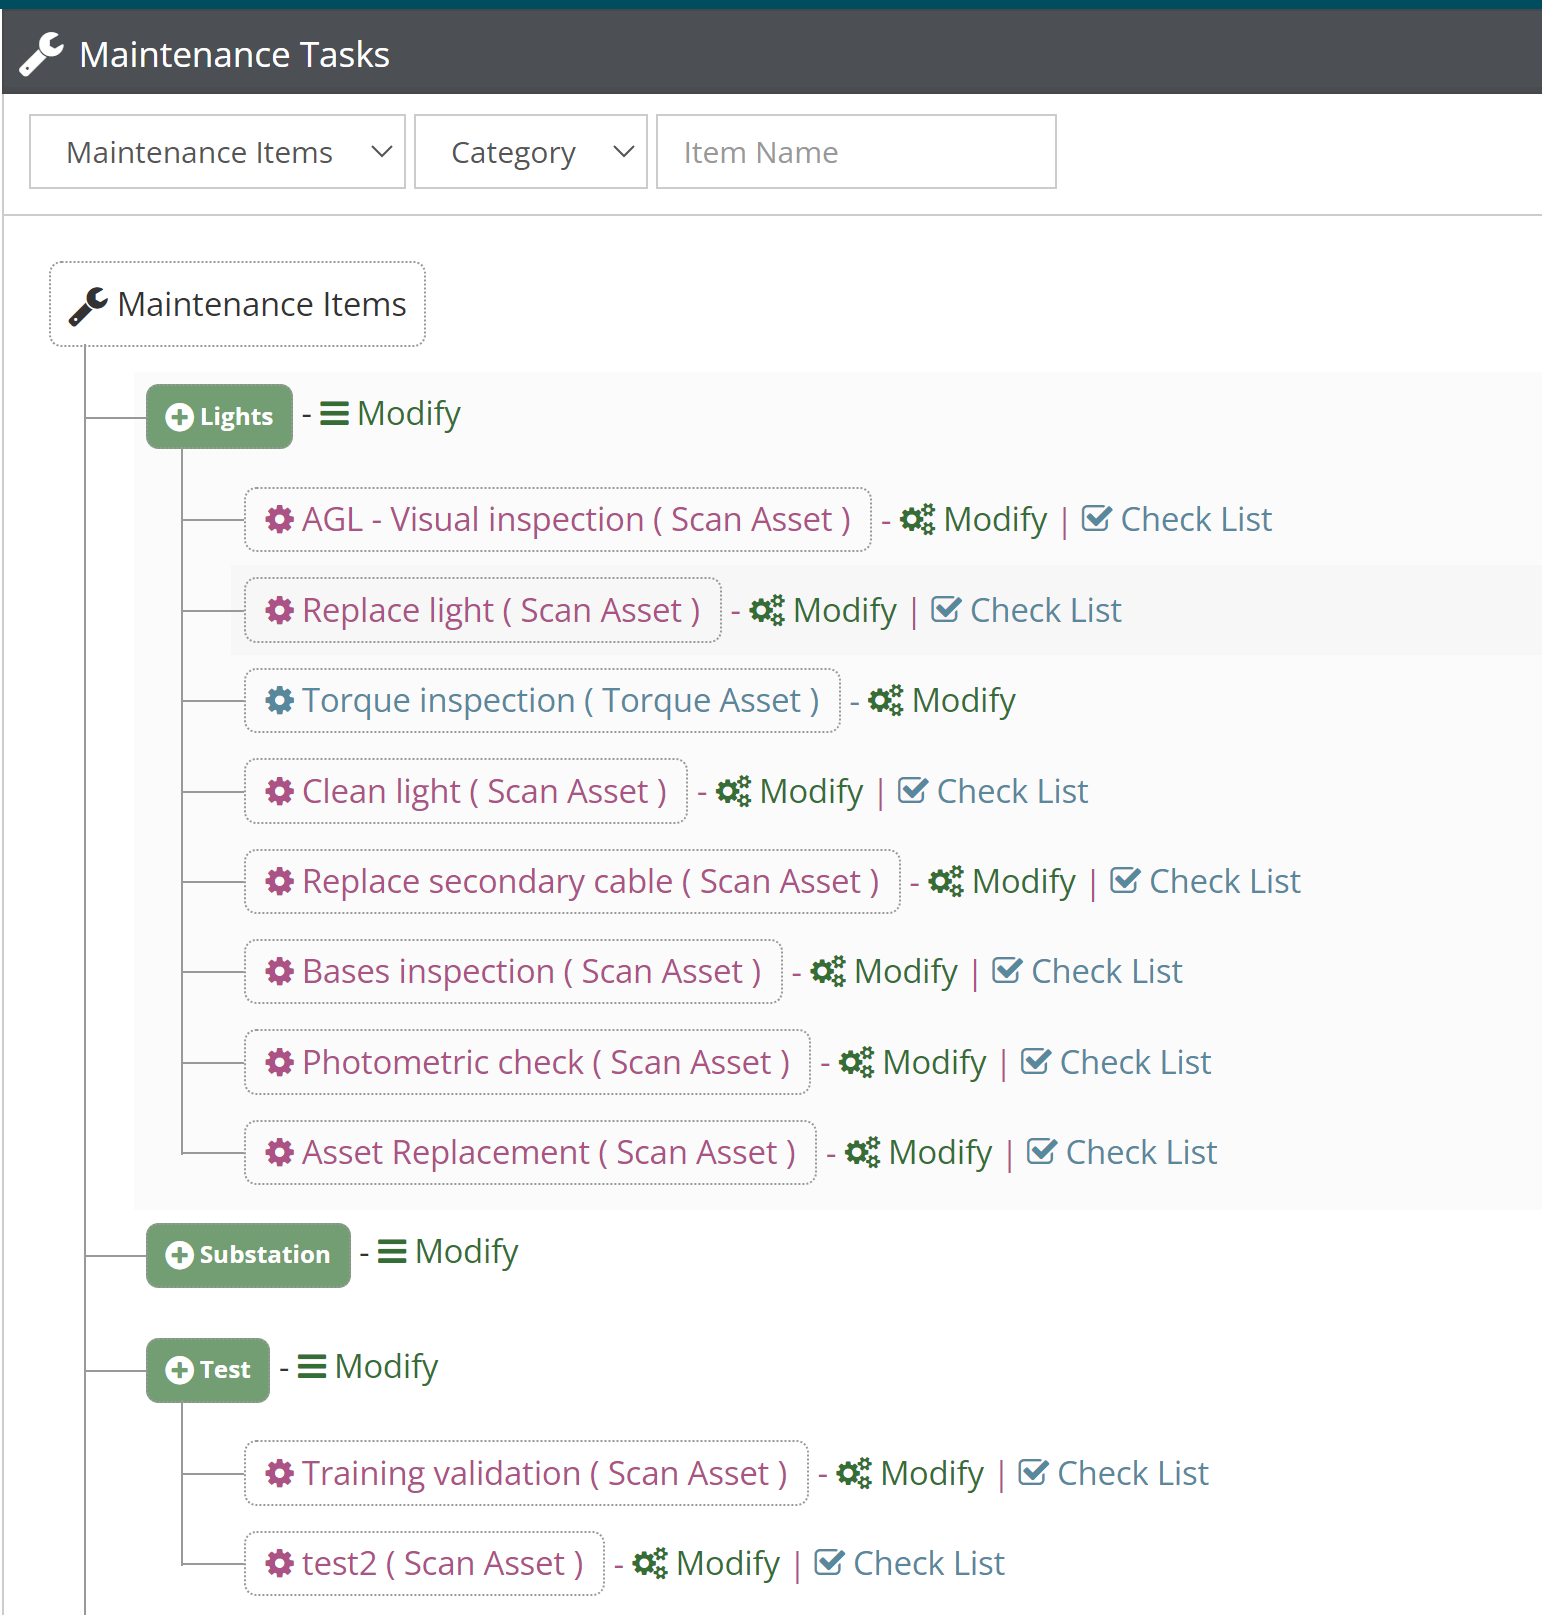The width and height of the screenshot is (1542, 1615).
Task: Click the Check List checkbox icon for Bases inspection
Action: (1007, 971)
